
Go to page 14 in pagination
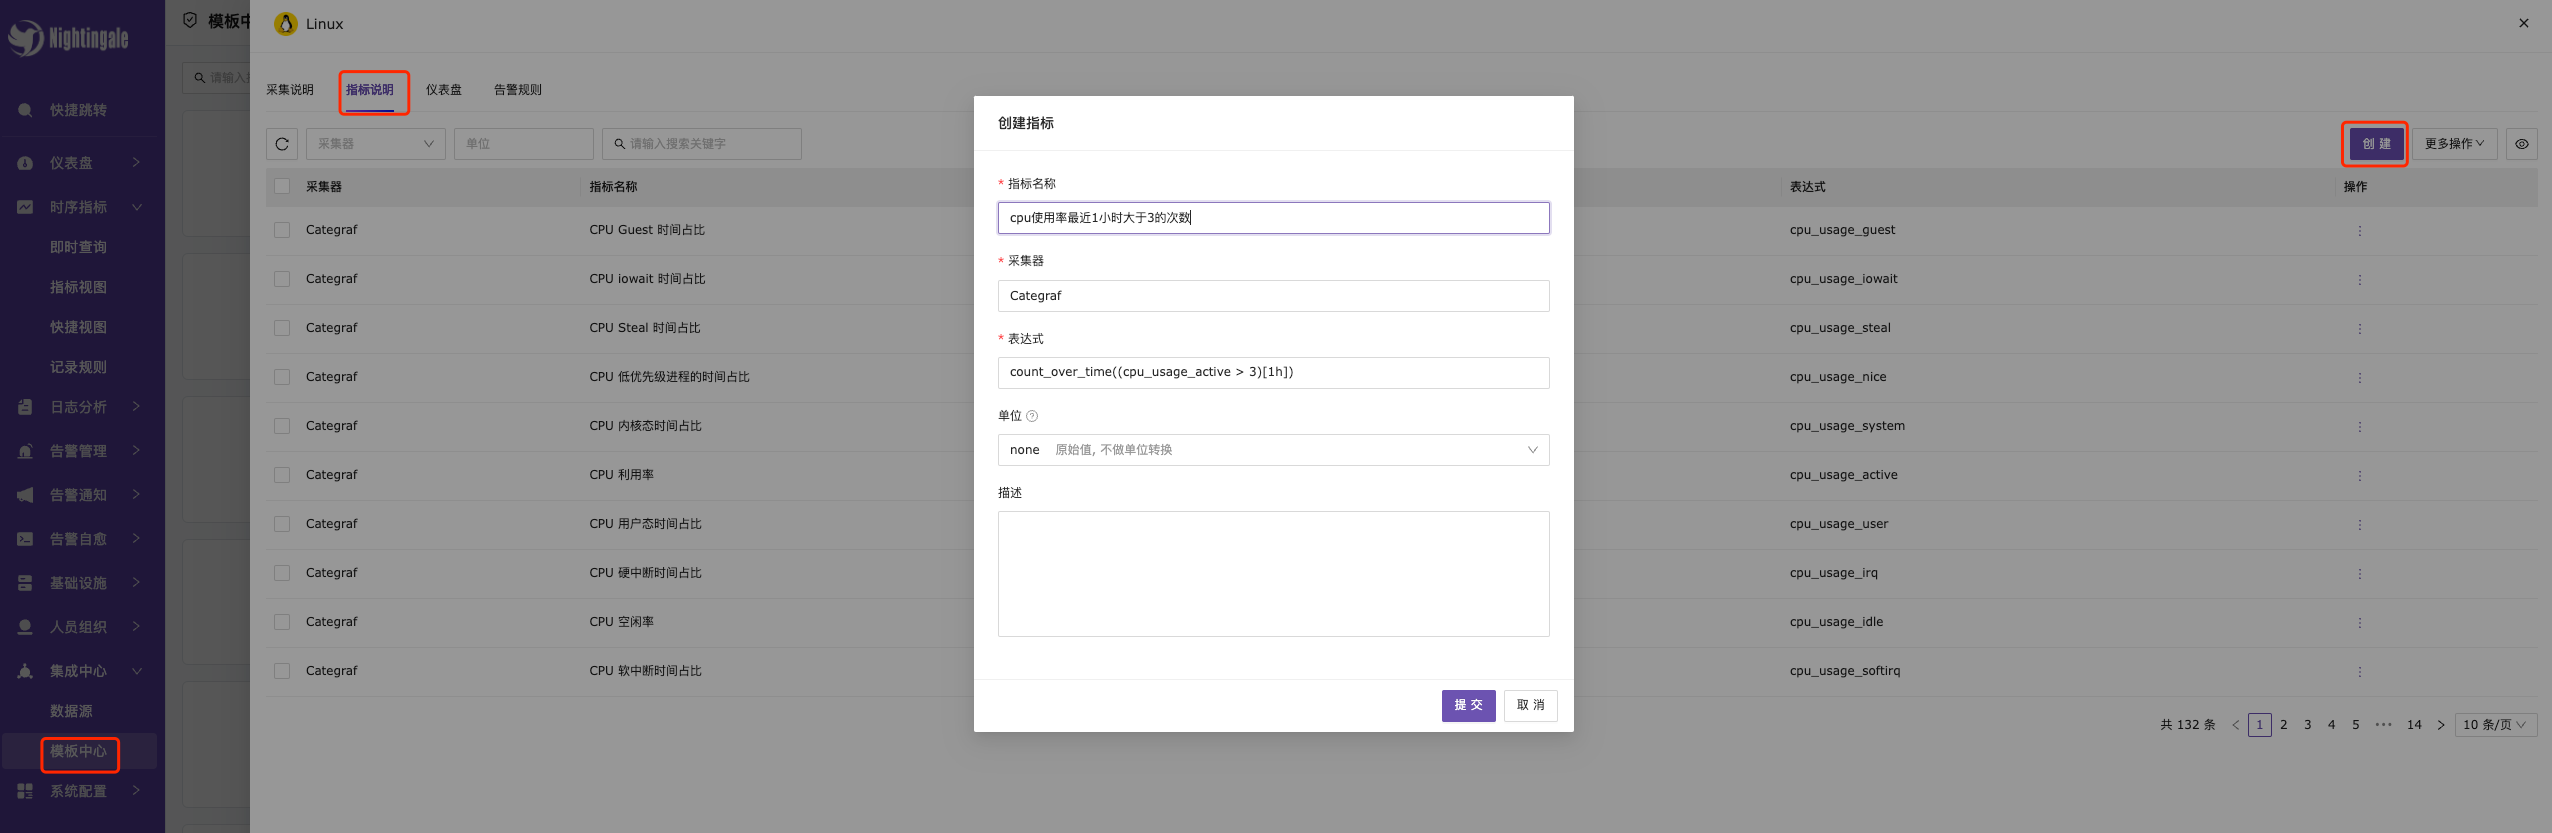coord(2414,725)
